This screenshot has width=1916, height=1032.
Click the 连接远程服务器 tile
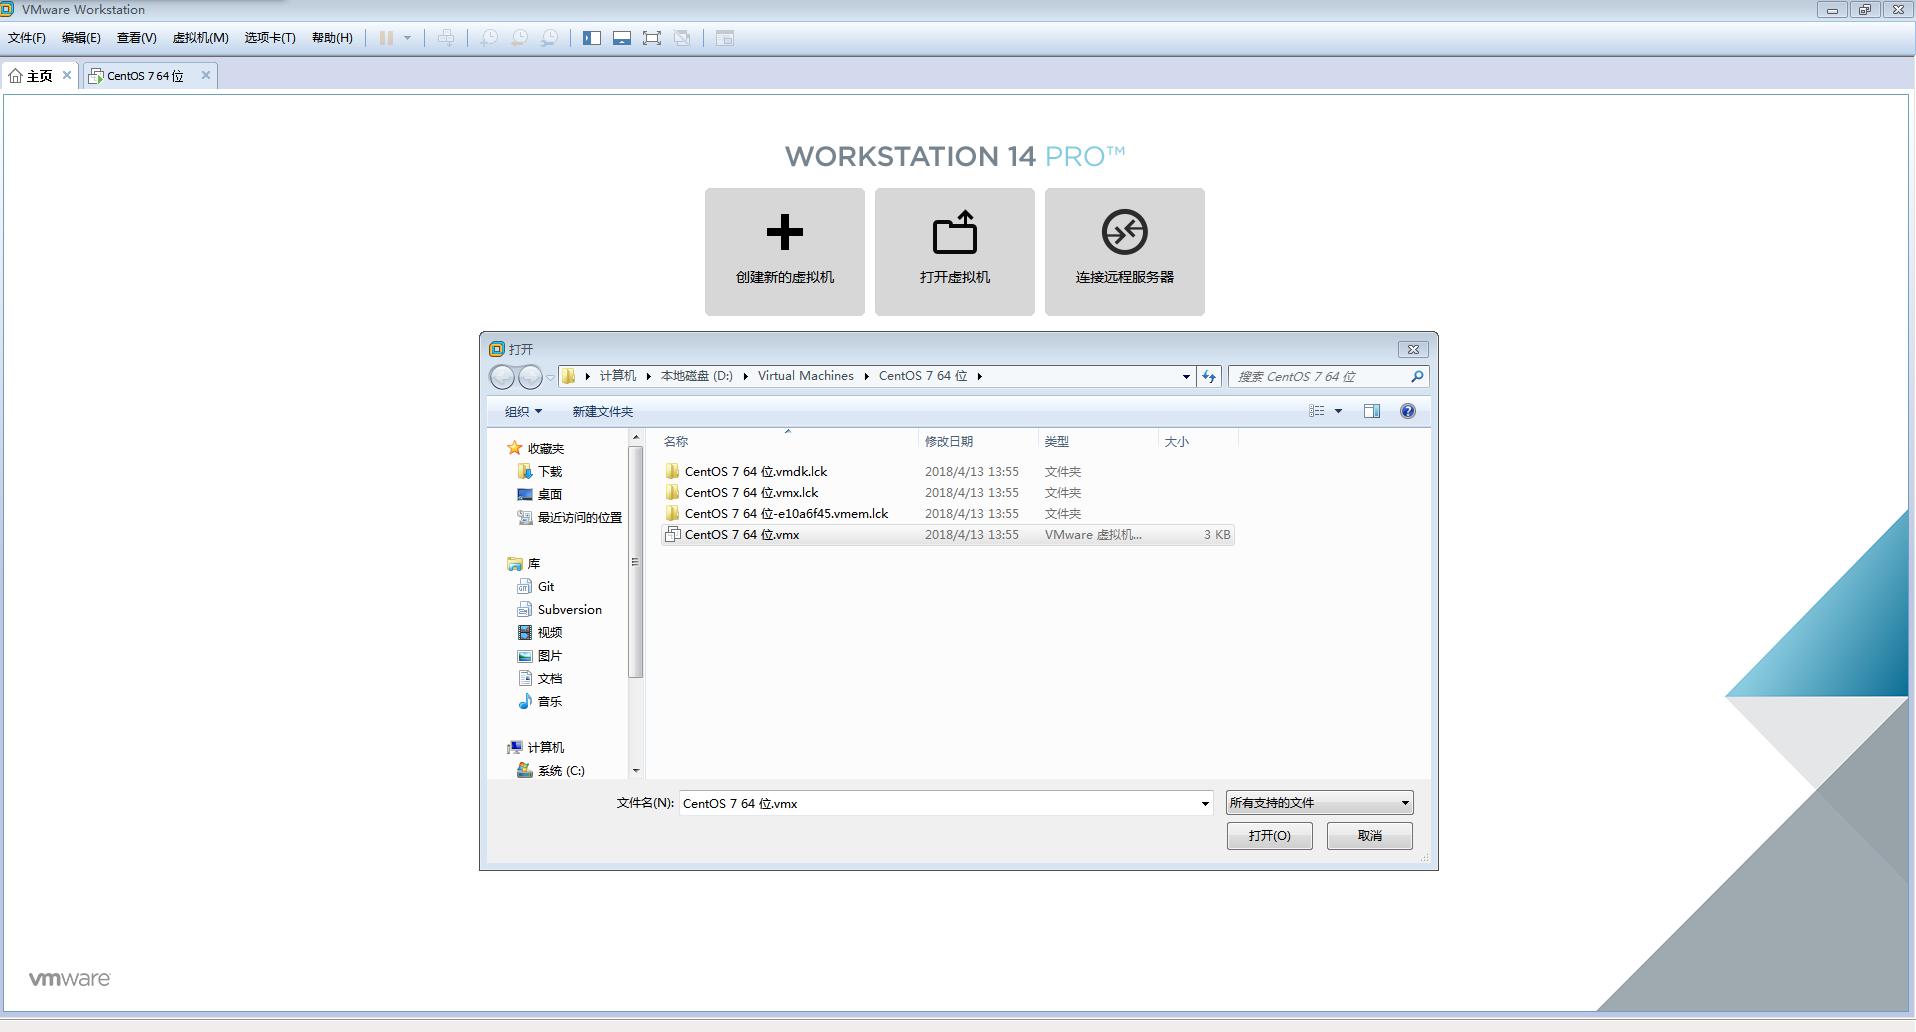click(x=1125, y=252)
